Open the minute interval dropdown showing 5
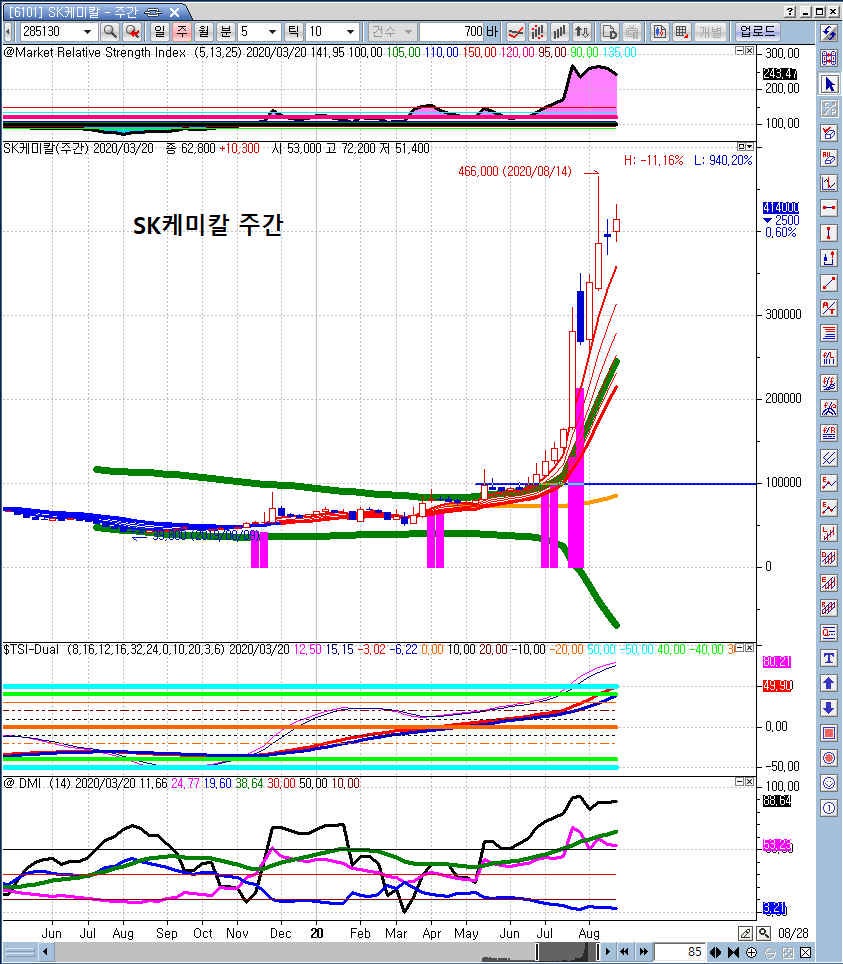 pyautogui.click(x=272, y=31)
